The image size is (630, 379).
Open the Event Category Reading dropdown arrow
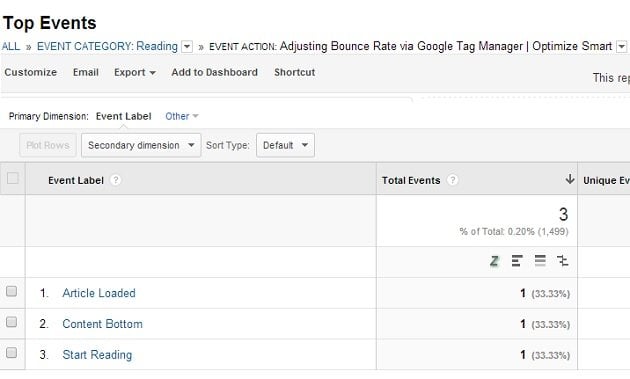tap(187, 47)
